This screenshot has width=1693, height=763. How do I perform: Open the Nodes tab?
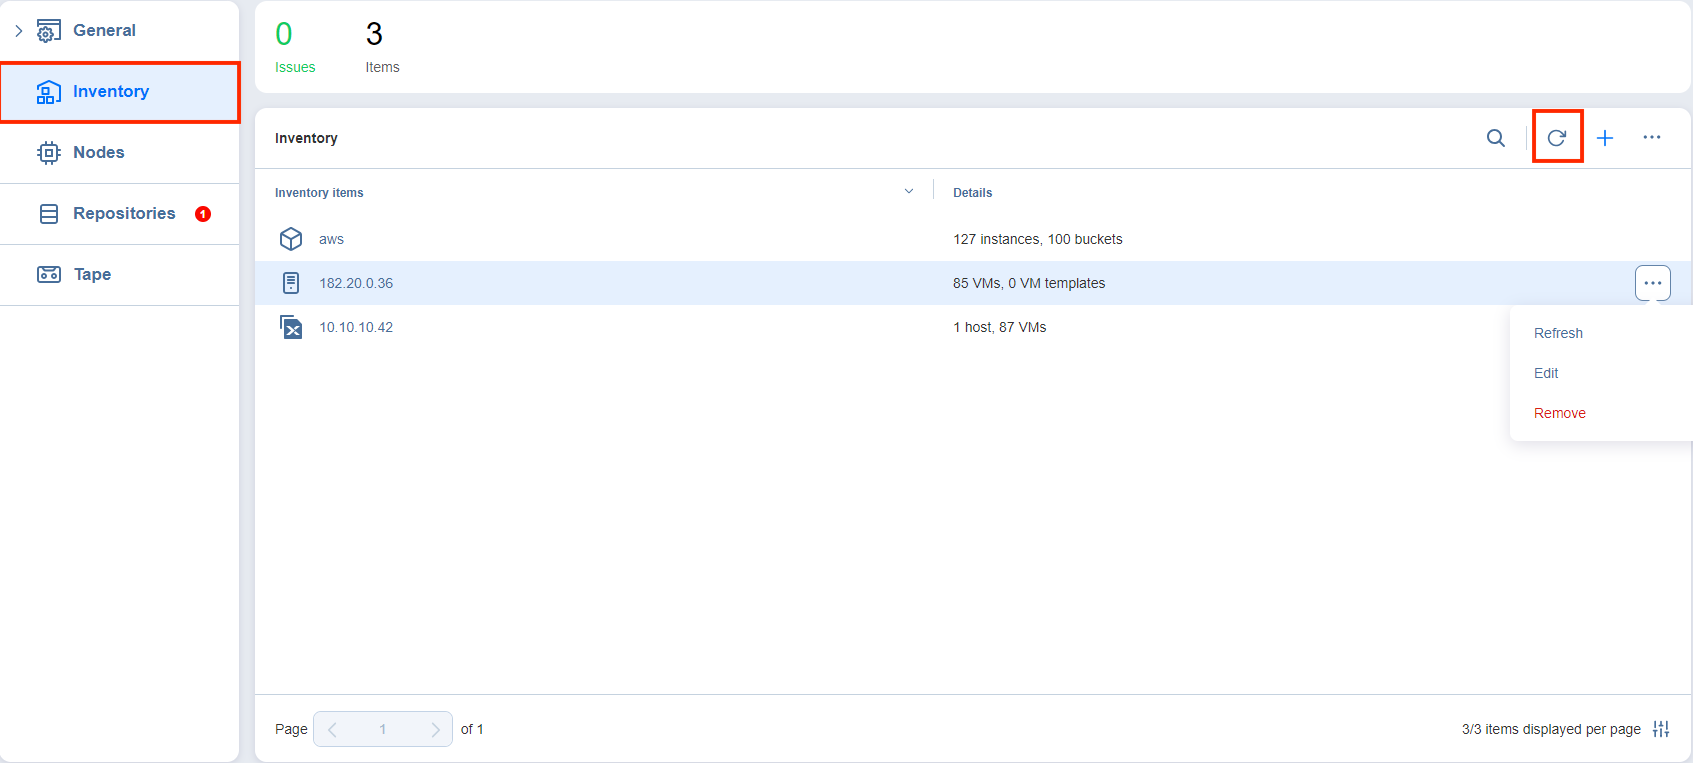(98, 152)
